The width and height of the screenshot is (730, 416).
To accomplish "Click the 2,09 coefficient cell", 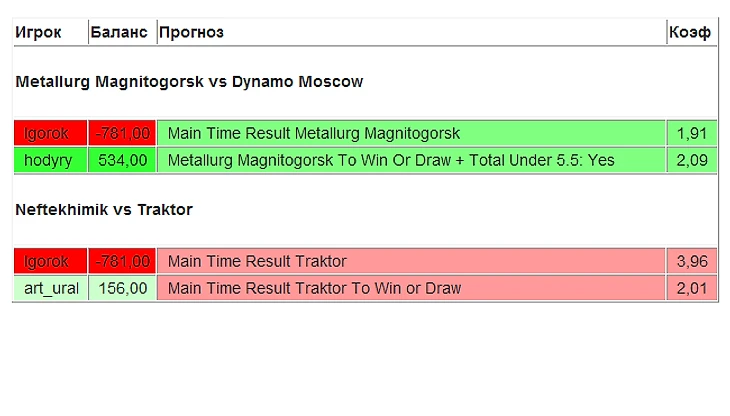I will click(692, 160).
